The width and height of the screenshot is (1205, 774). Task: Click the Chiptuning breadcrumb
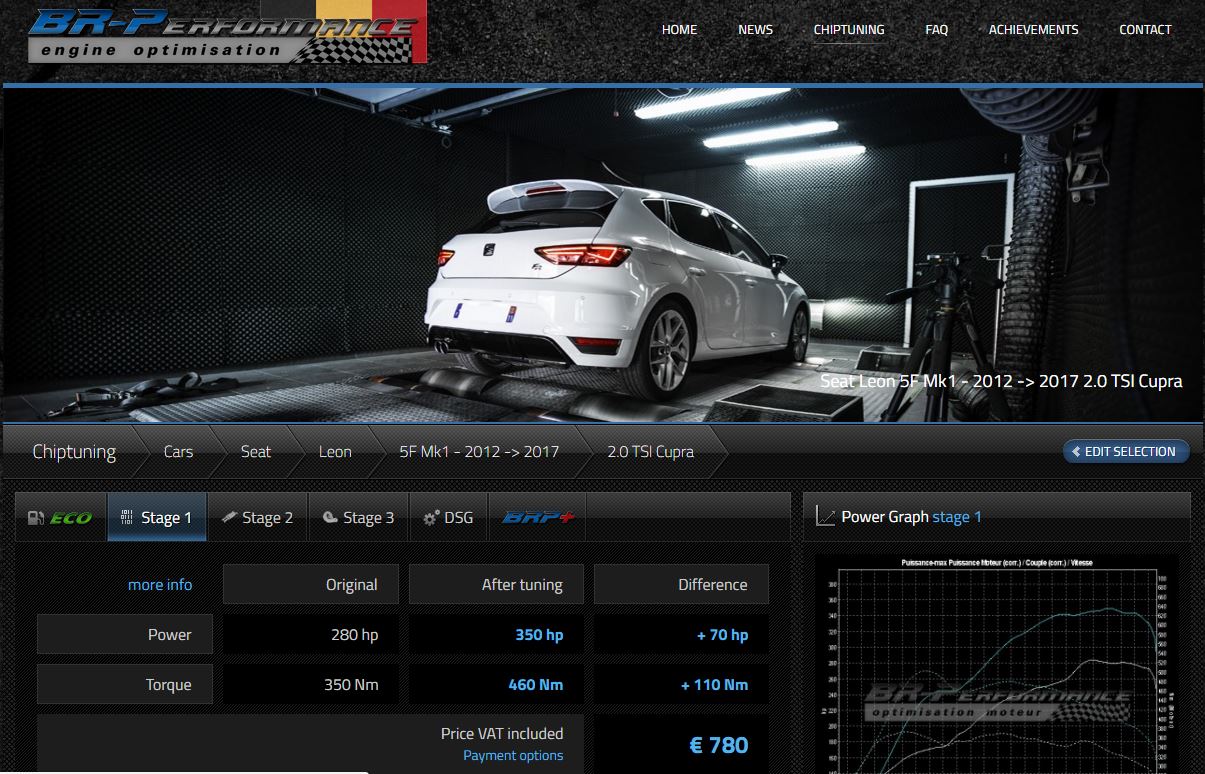(74, 452)
